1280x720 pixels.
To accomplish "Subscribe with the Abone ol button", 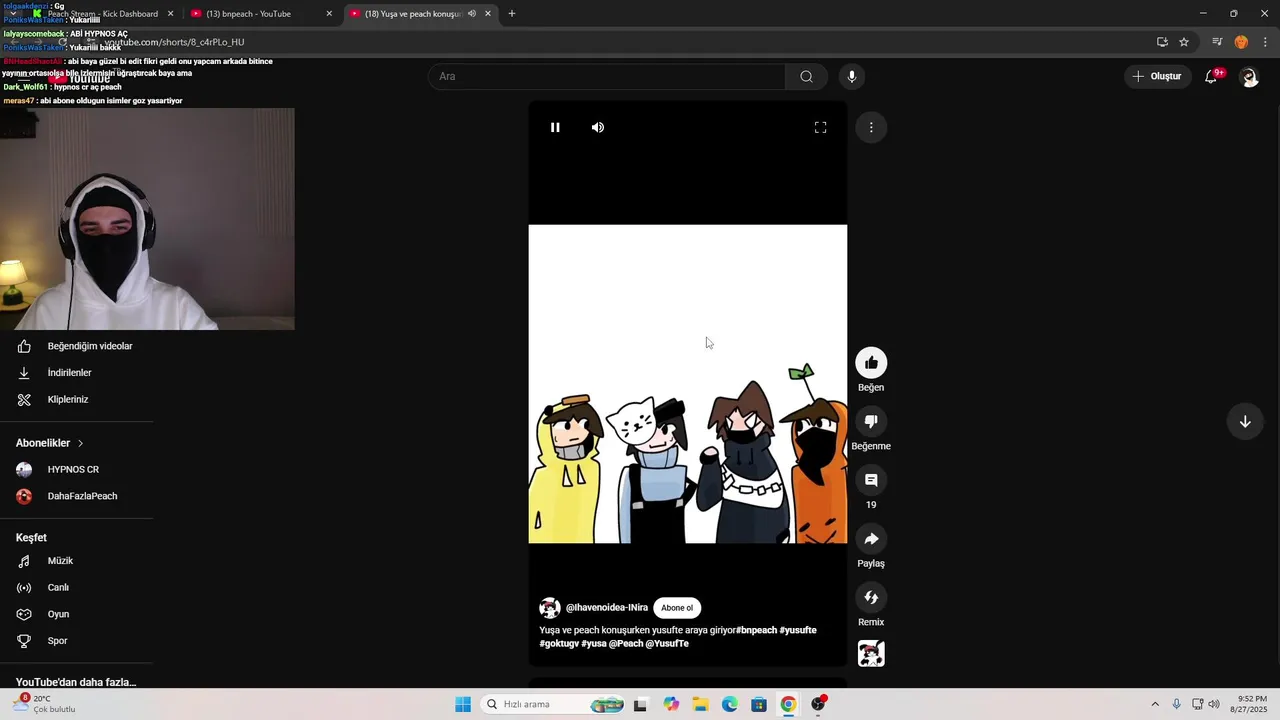I will click(x=677, y=608).
